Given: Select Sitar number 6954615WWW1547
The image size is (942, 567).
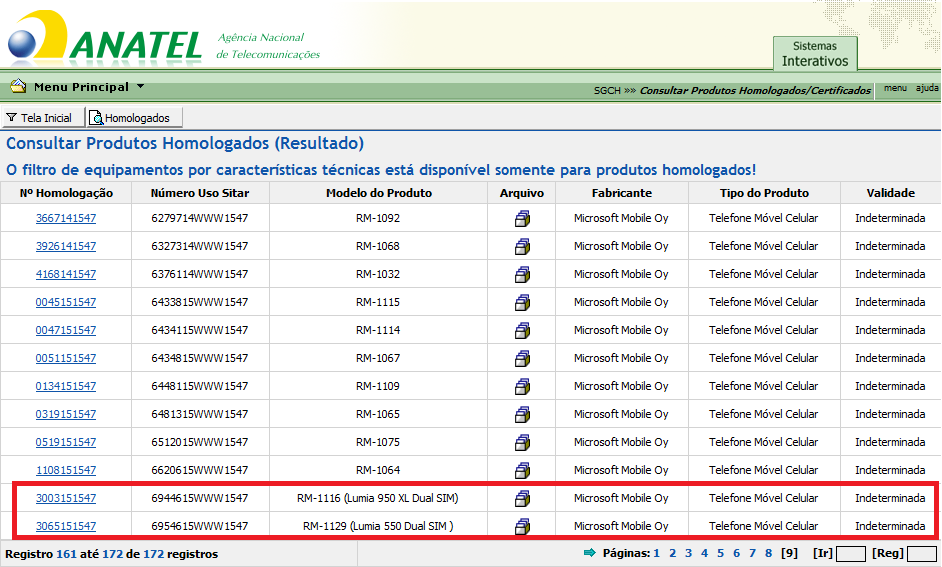Looking at the screenshot, I should pyautogui.click(x=199, y=526).
